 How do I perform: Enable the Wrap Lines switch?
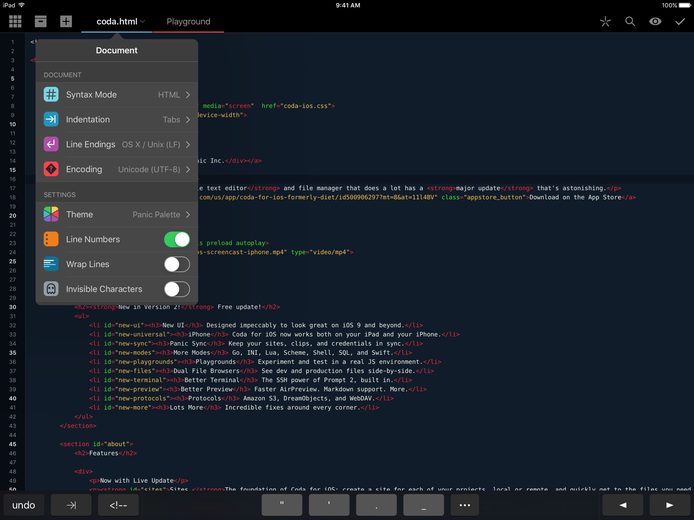(177, 264)
